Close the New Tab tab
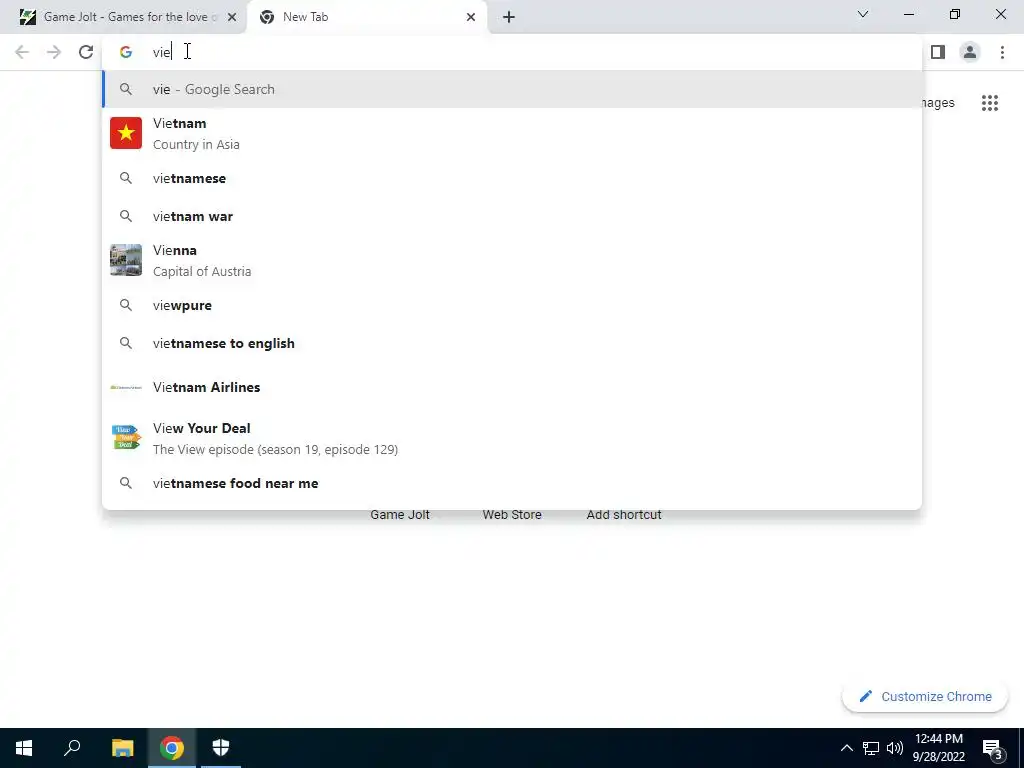1024x768 pixels. [471, 17]
